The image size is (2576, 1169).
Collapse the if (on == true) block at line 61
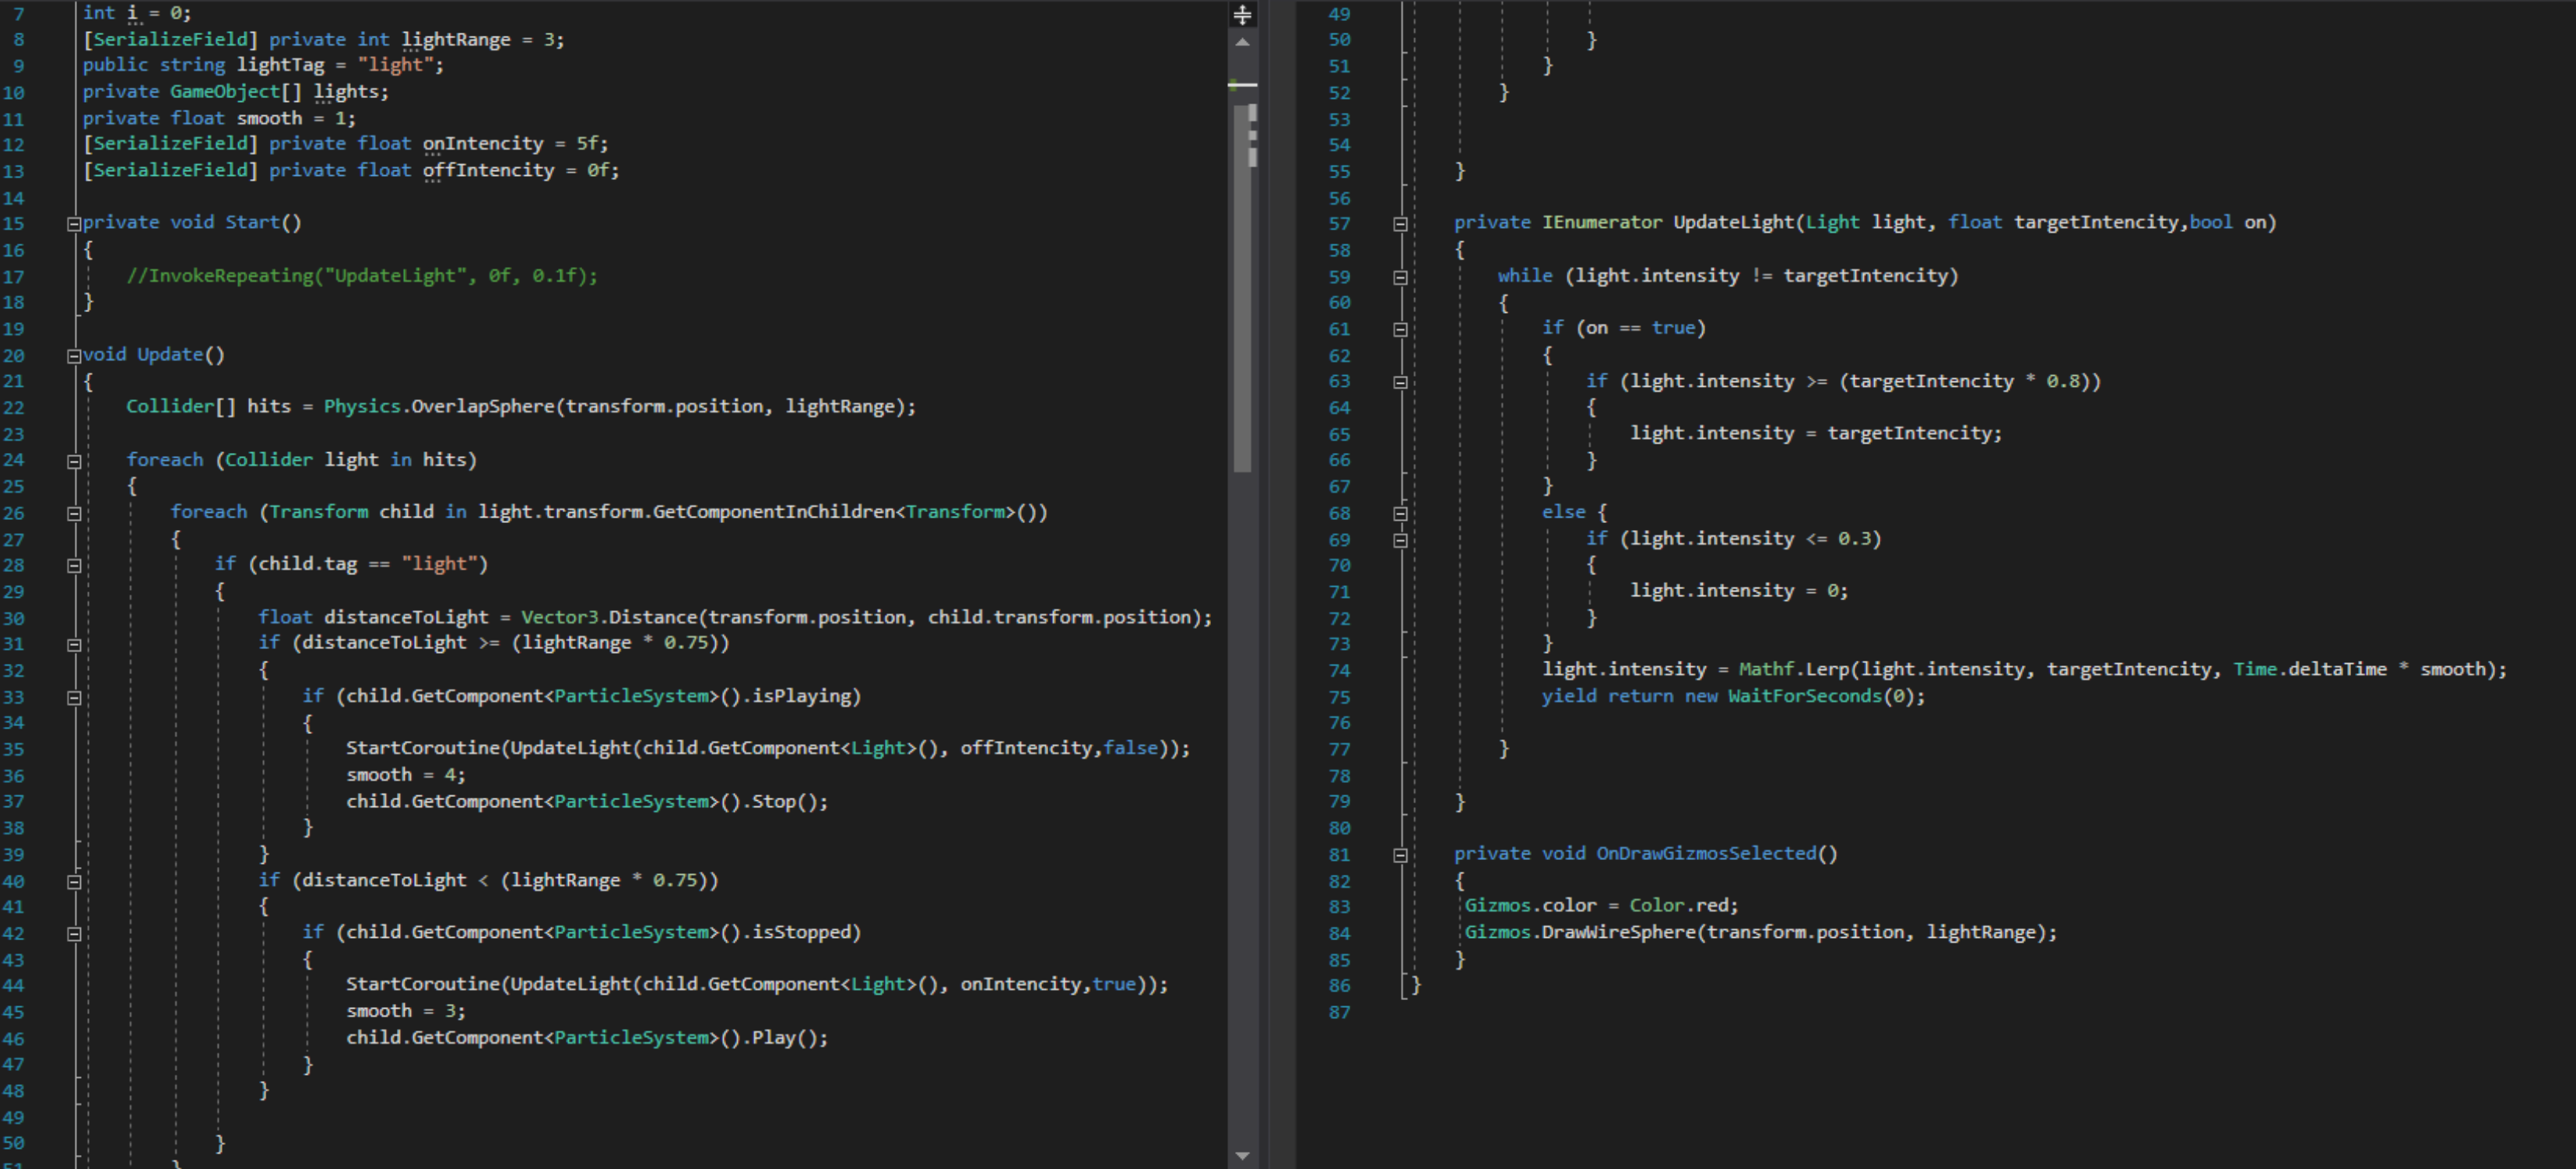(x=1400, y=330)
